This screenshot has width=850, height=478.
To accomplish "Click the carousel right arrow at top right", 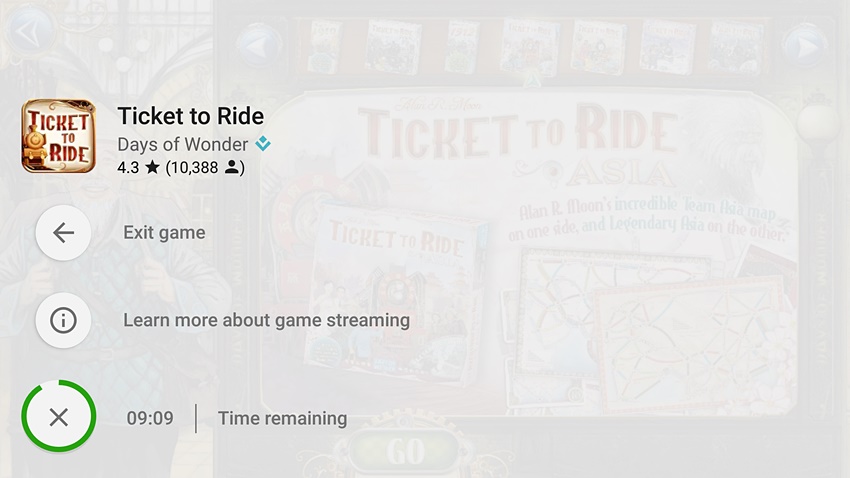I will 805,47.
